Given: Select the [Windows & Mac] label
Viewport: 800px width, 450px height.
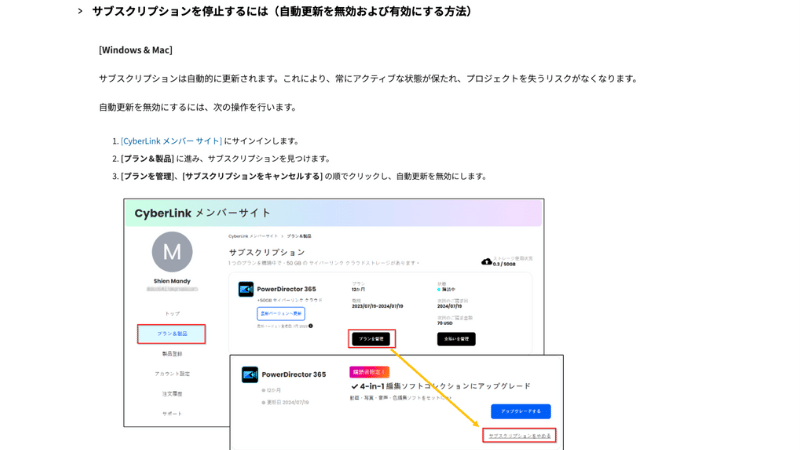Looking at the screenshot, I should pos(136,50).
